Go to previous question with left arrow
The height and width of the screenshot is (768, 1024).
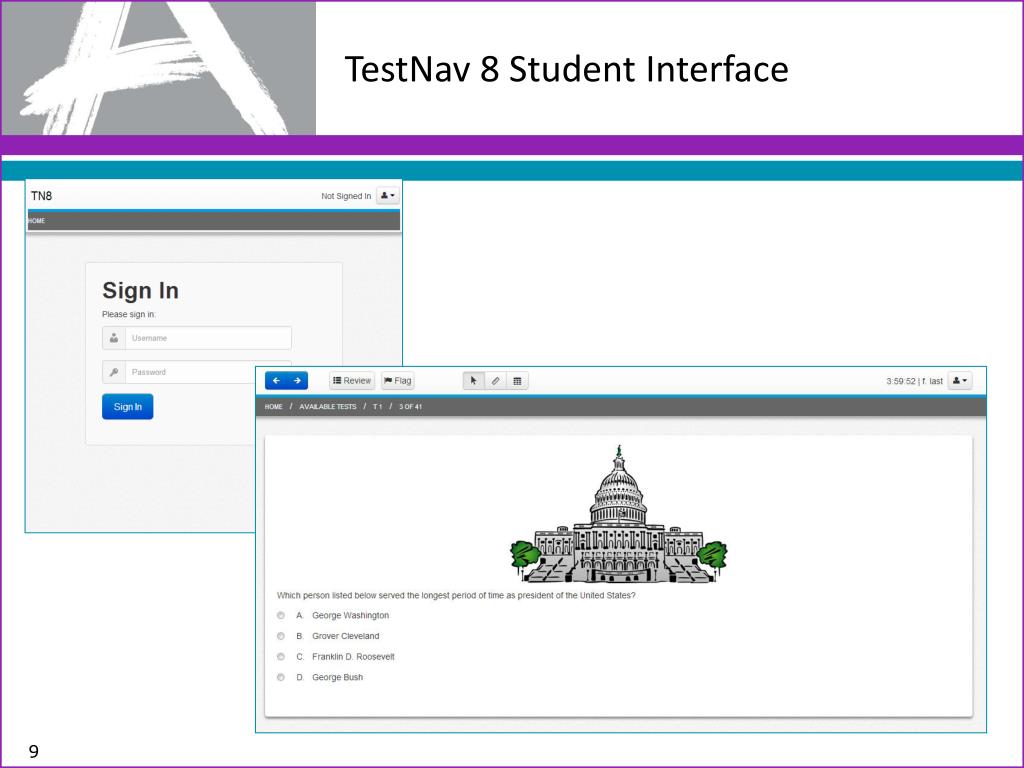coord(276,381)
